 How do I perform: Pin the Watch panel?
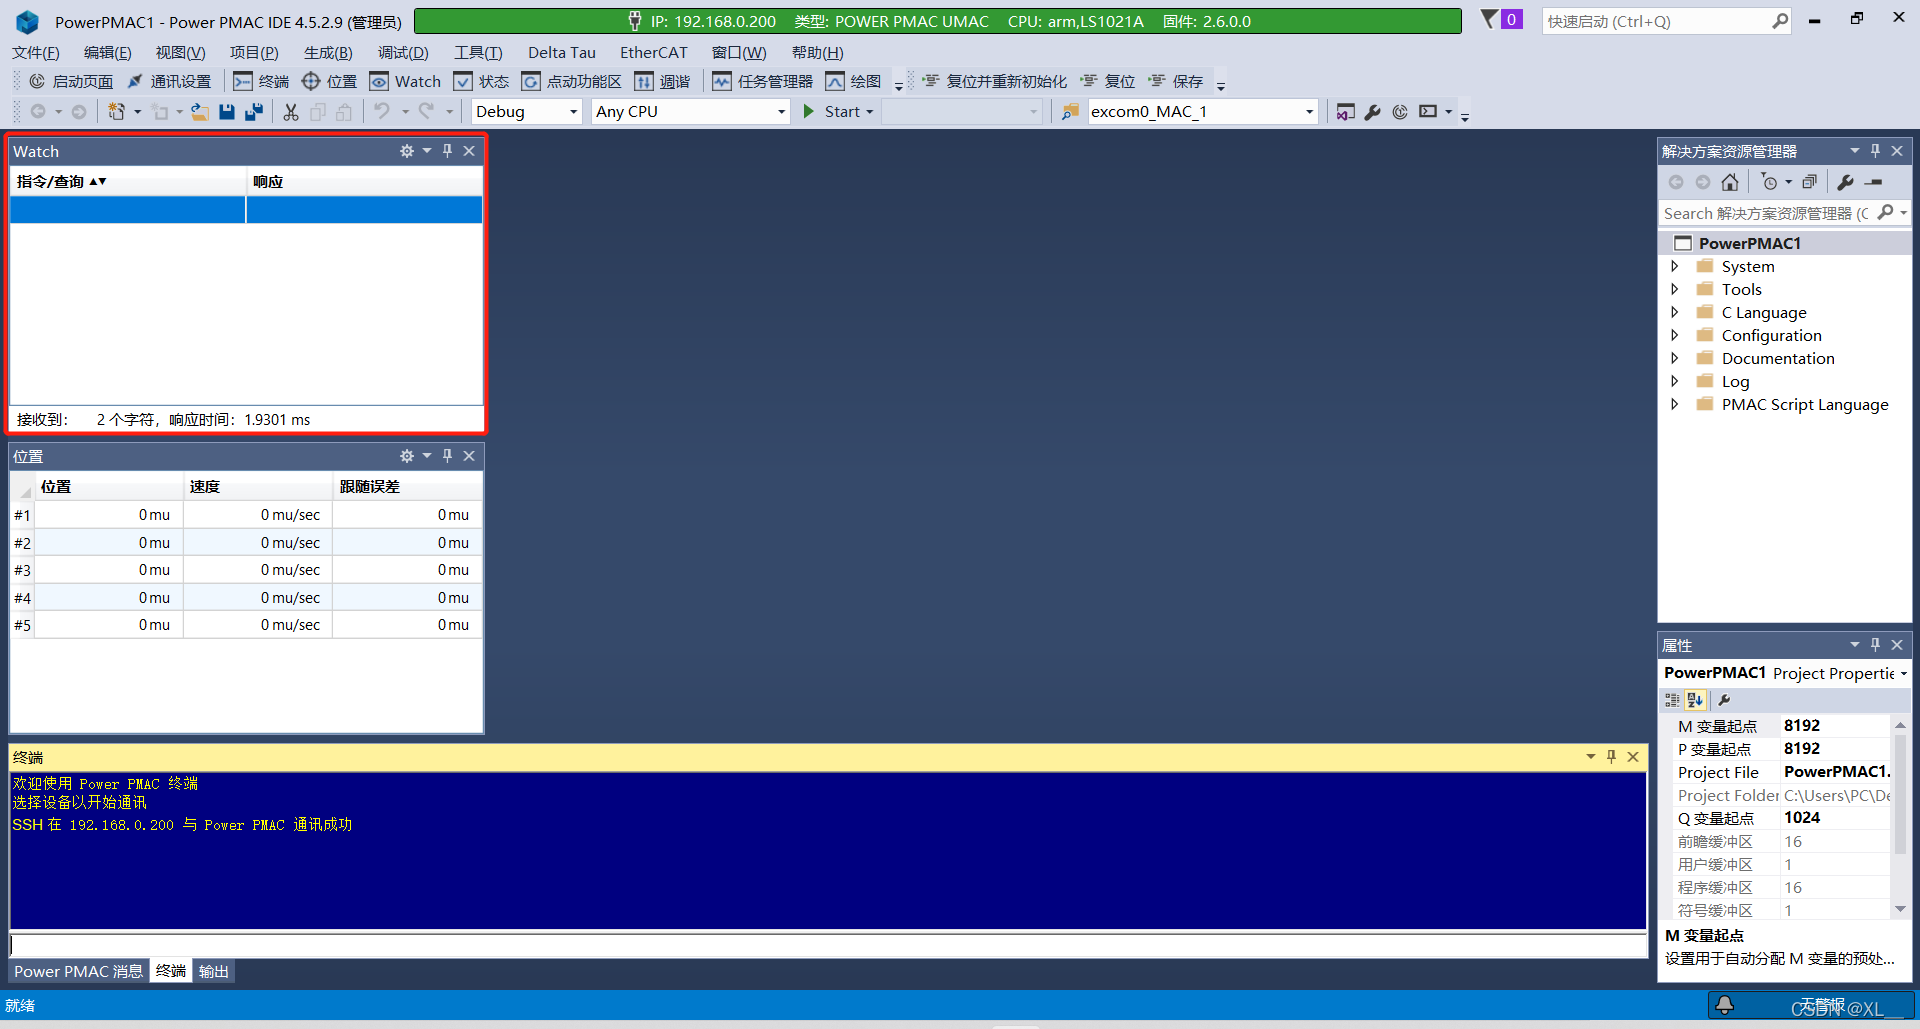coord(448,151)
